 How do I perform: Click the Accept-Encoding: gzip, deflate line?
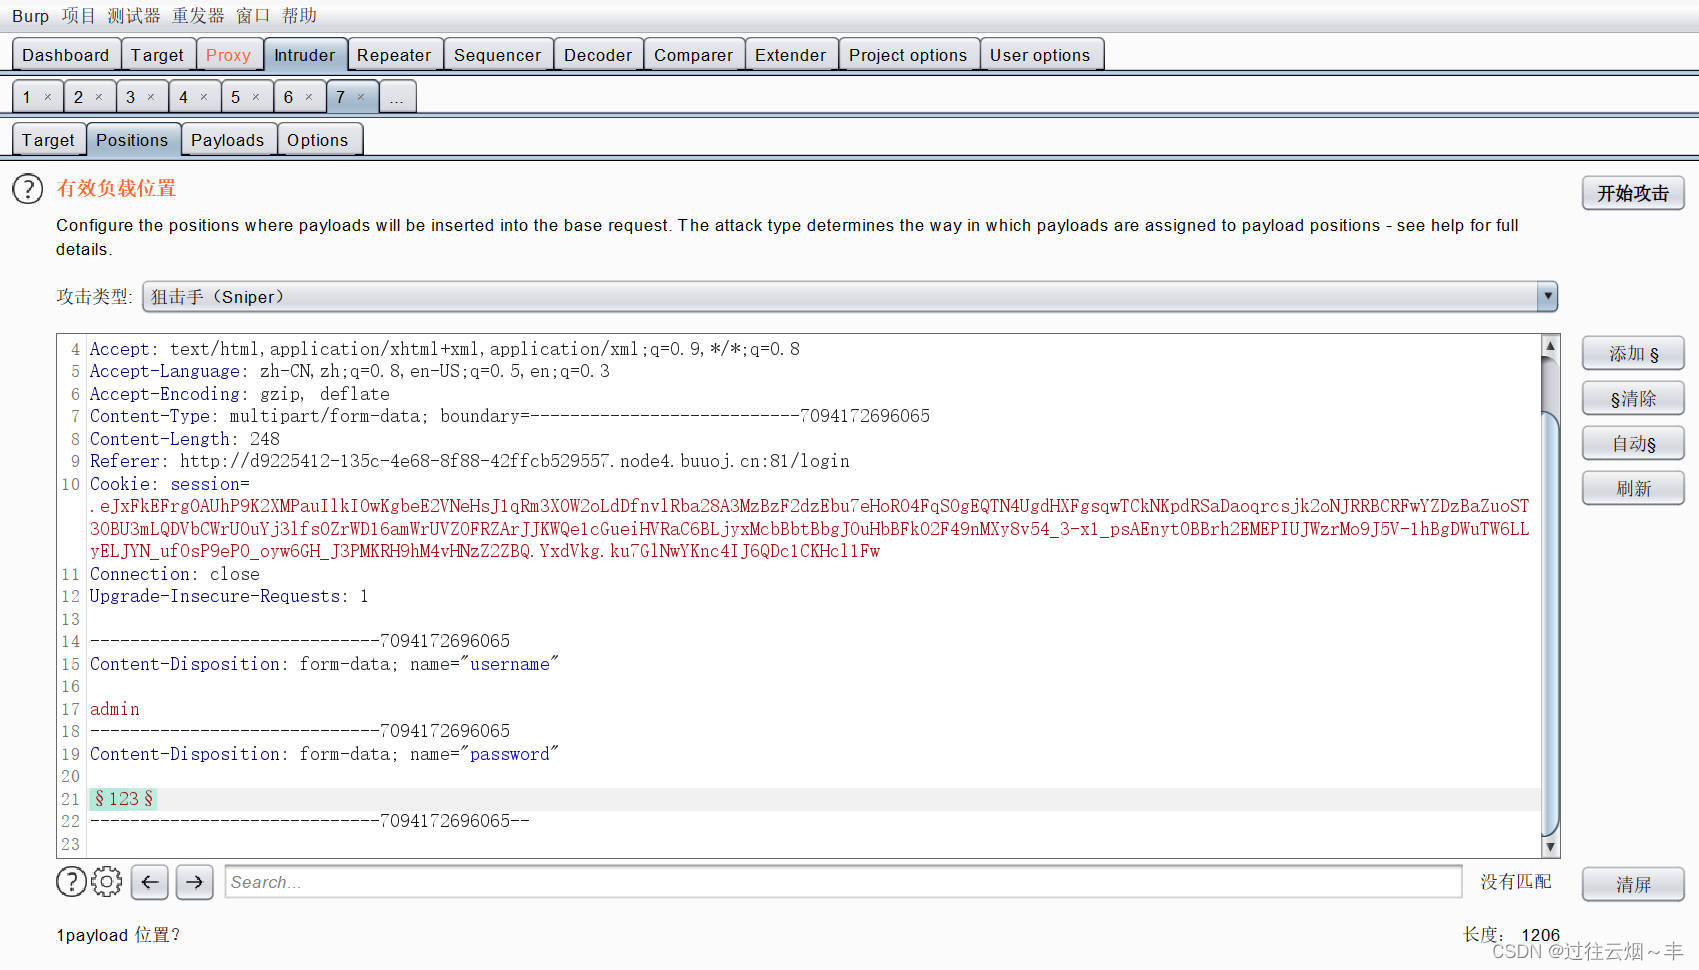click(x=240, y=394)
